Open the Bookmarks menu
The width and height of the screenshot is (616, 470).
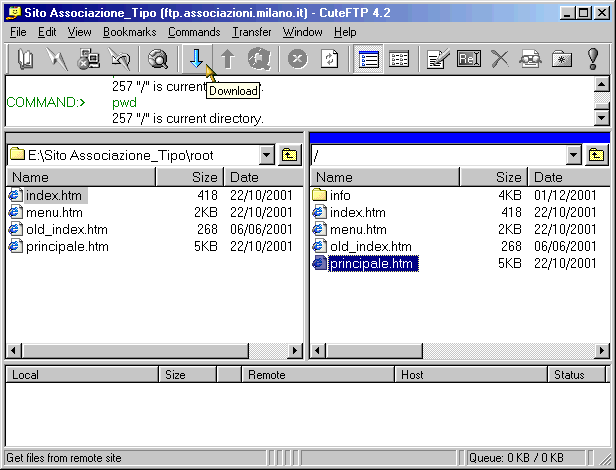click(x=130, y=32)
